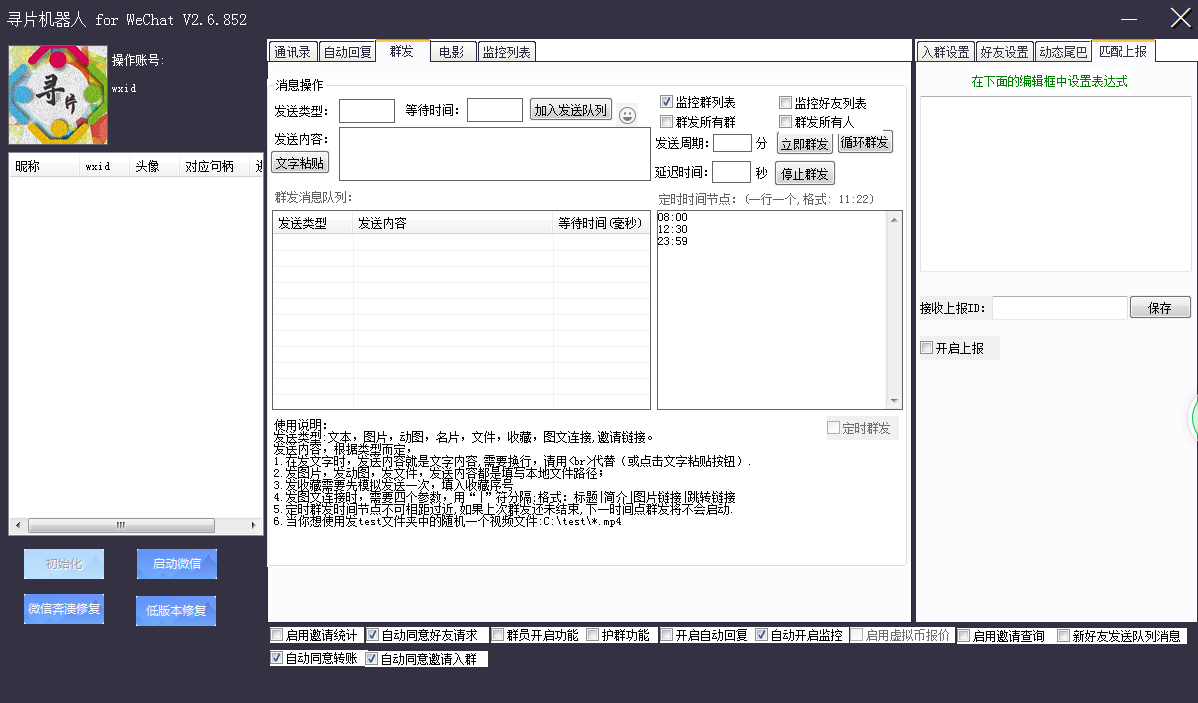Click the 12:30 time node entry
This screenshot has height=703, width=1198.
tap(672, 229)
